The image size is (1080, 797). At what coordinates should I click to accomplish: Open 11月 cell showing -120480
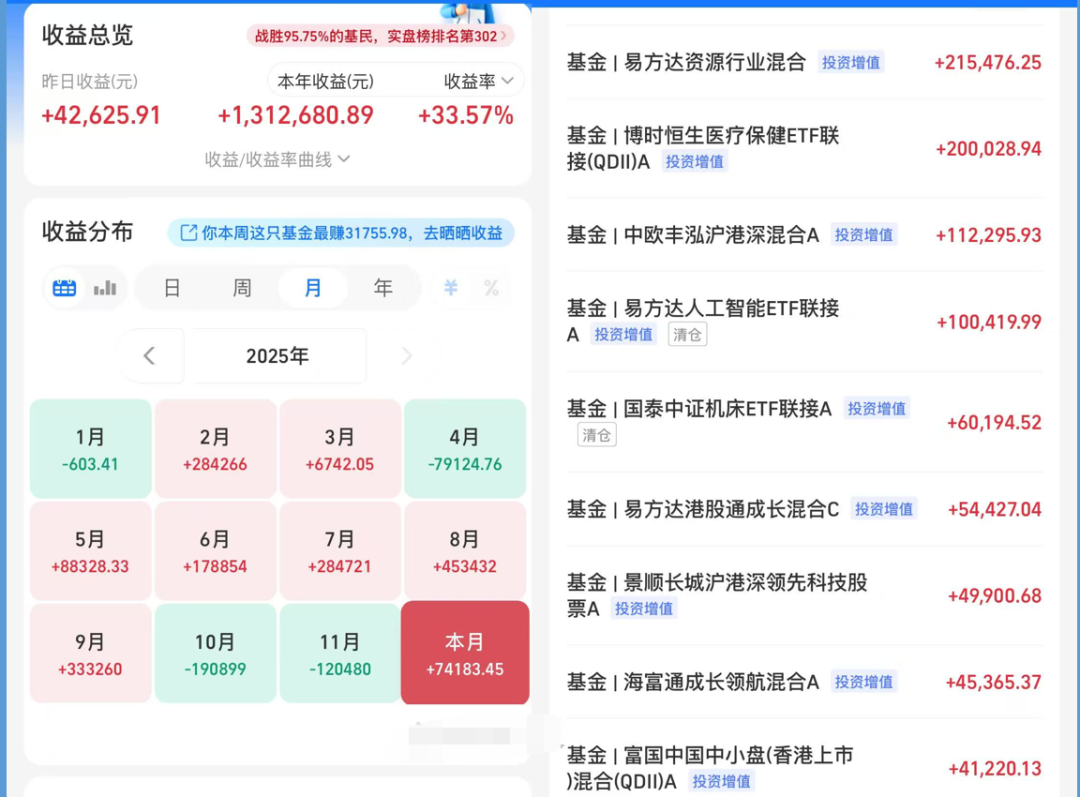[x=340, y=653]
